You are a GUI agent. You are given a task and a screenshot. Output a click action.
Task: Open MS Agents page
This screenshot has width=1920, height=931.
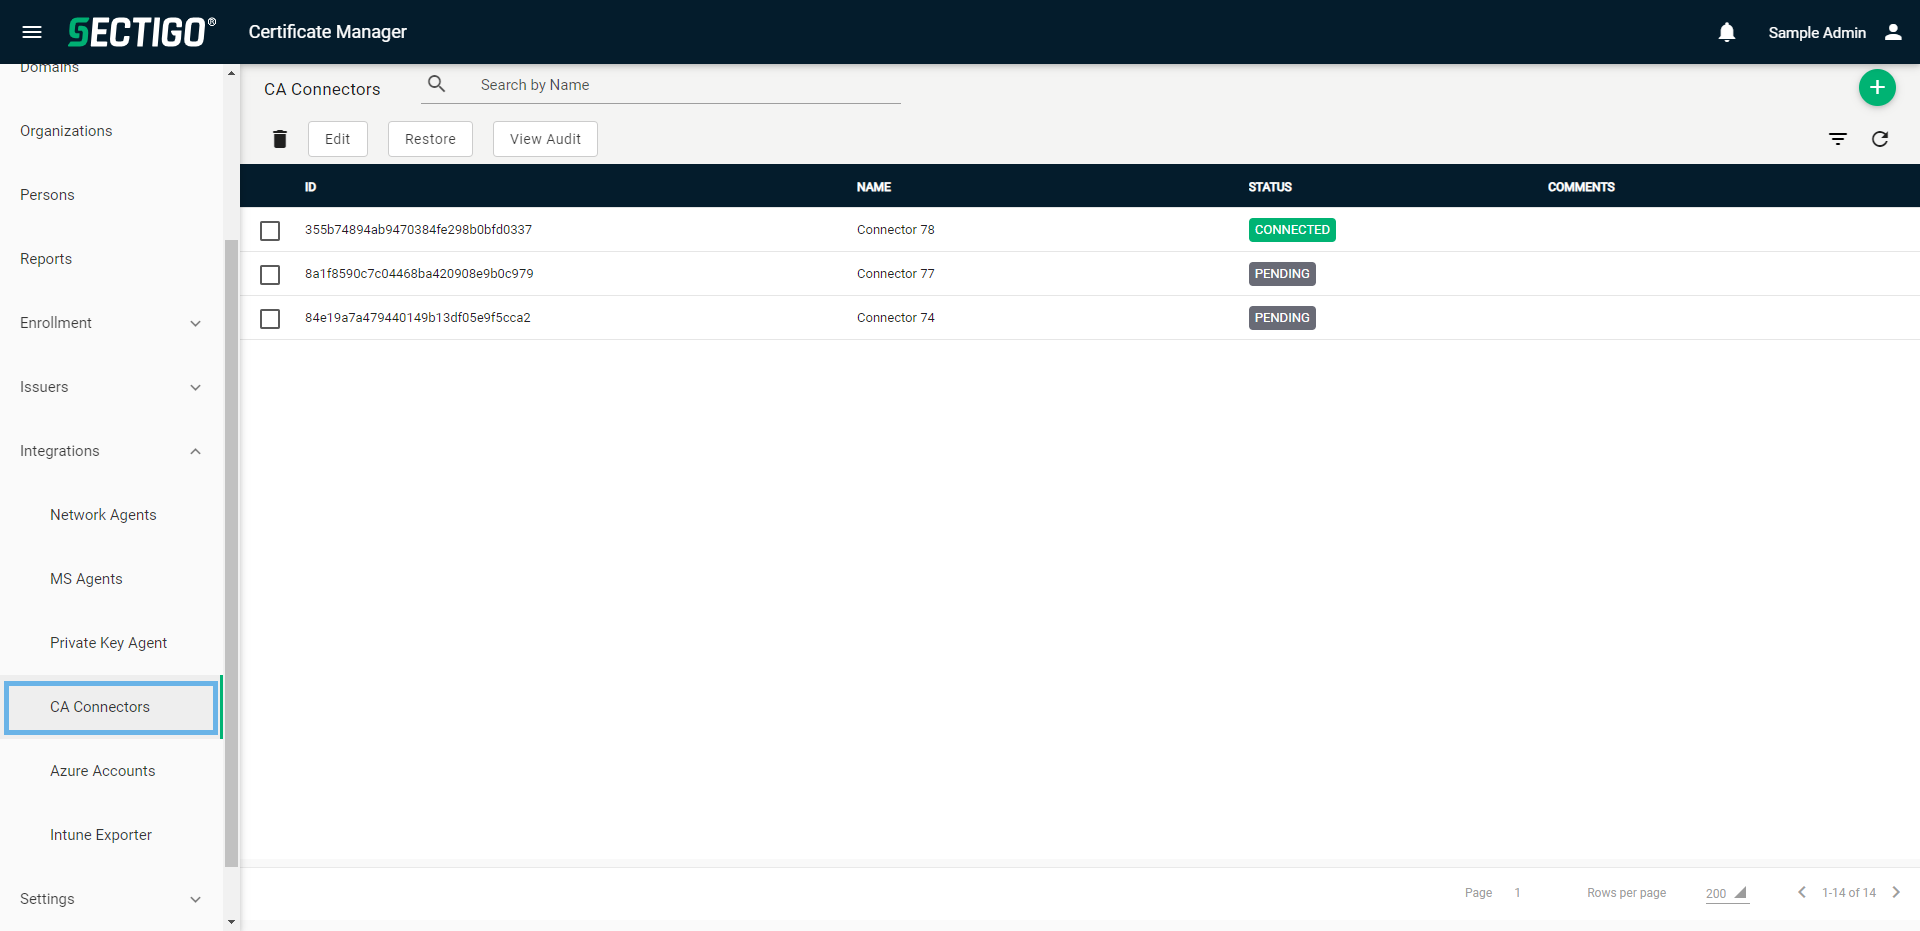pos(86,579)
